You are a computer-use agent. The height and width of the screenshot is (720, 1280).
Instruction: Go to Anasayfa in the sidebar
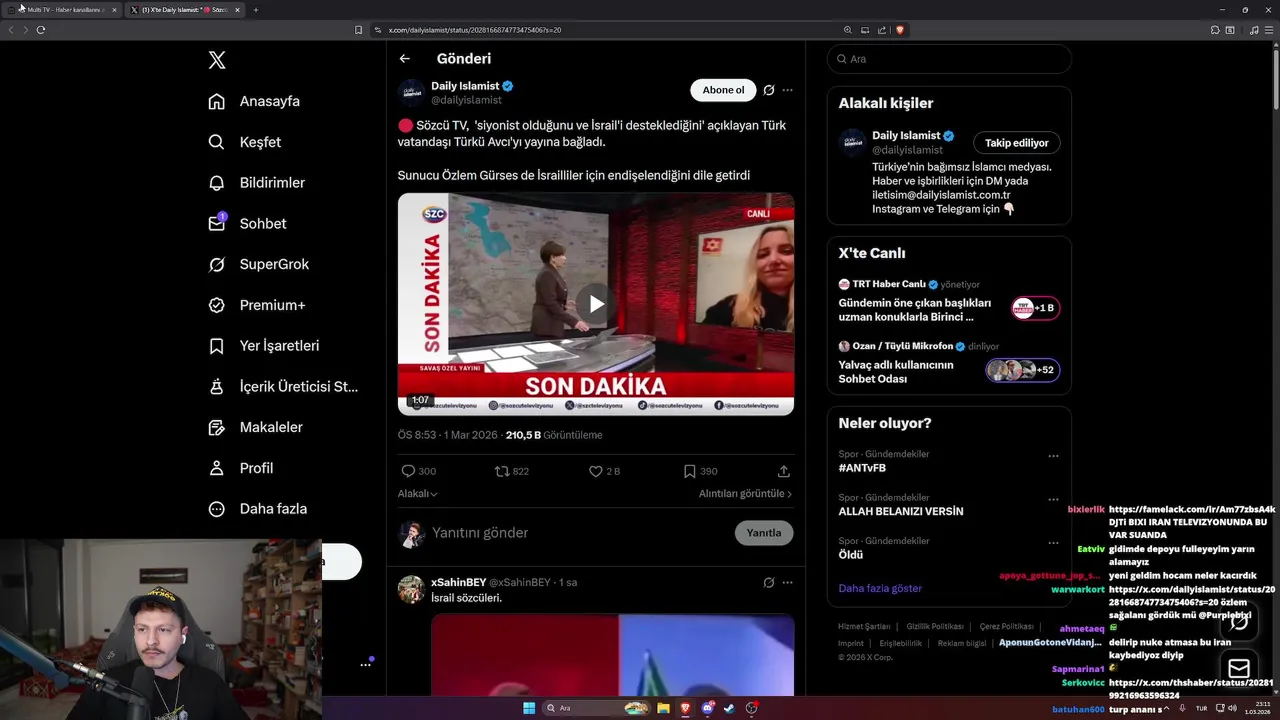[254, 101]
